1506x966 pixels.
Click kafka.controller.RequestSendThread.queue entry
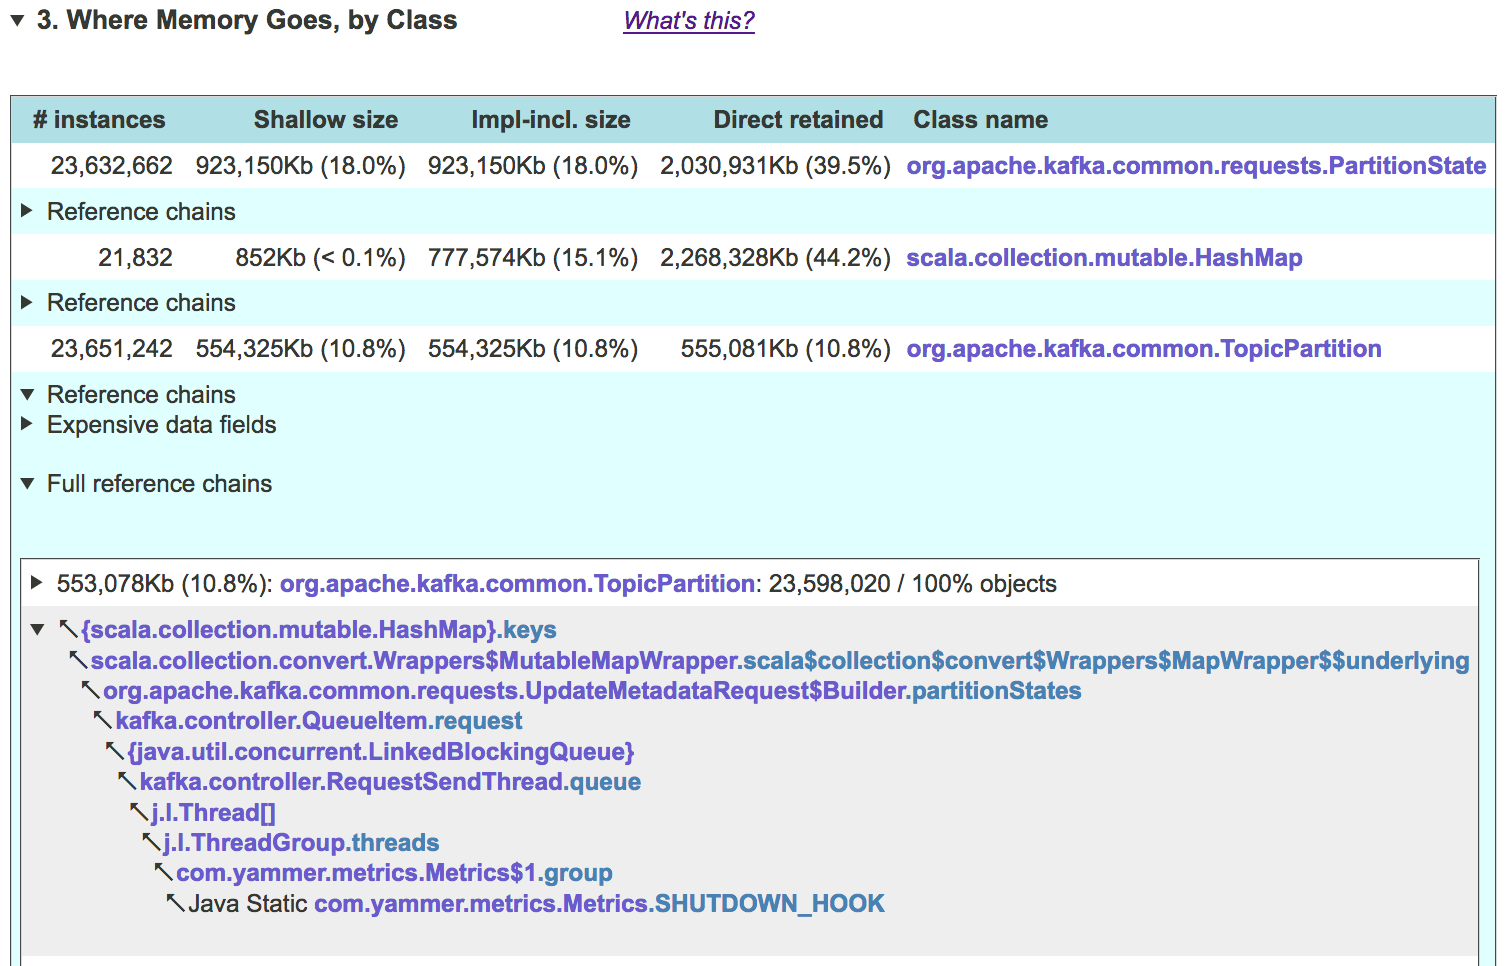(390, 782)
